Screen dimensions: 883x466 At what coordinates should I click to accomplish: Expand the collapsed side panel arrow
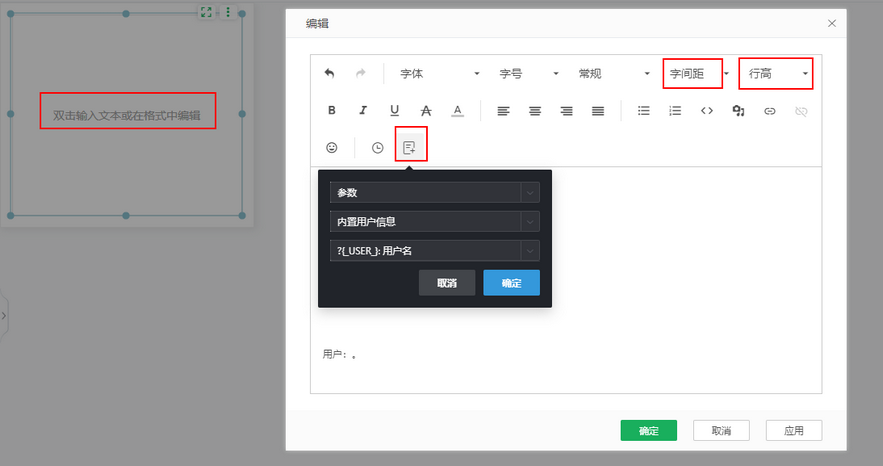(4, 316)
